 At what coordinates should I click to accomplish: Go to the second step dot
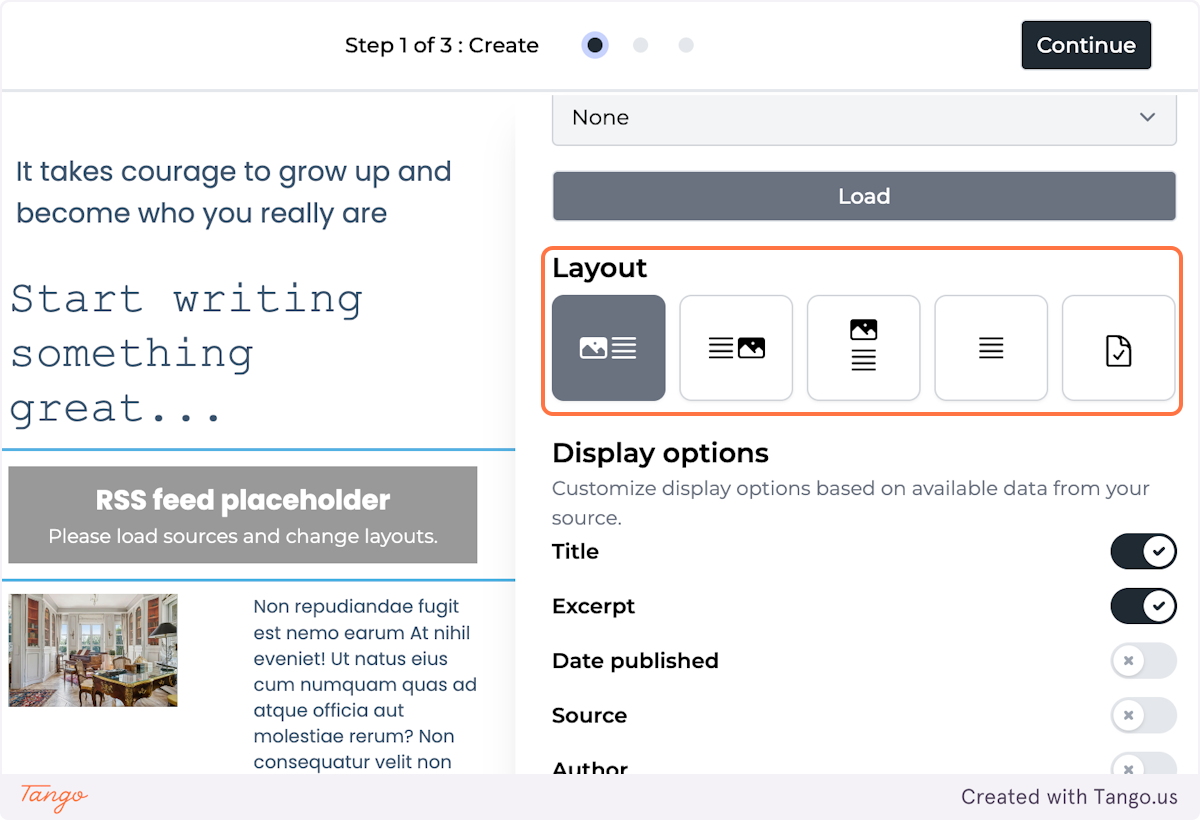(641, 45)
